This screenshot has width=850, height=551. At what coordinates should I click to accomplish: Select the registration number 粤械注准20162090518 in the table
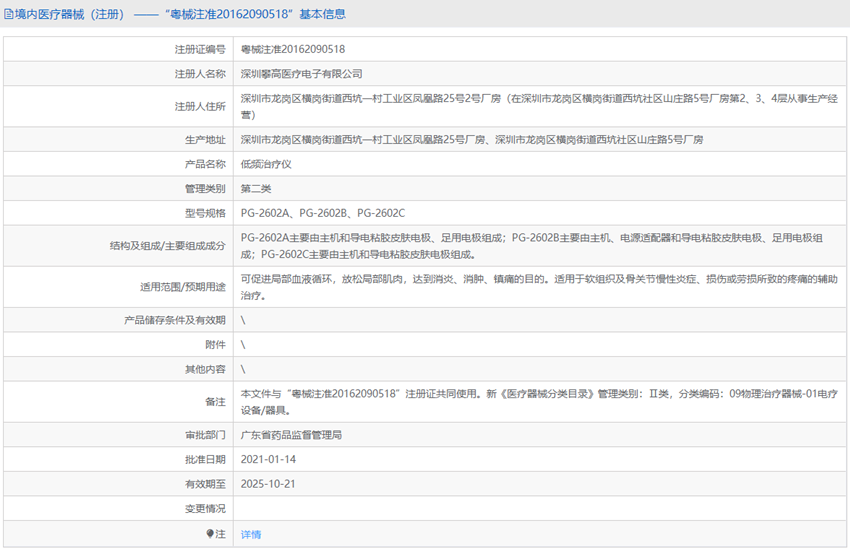[292, 49]
